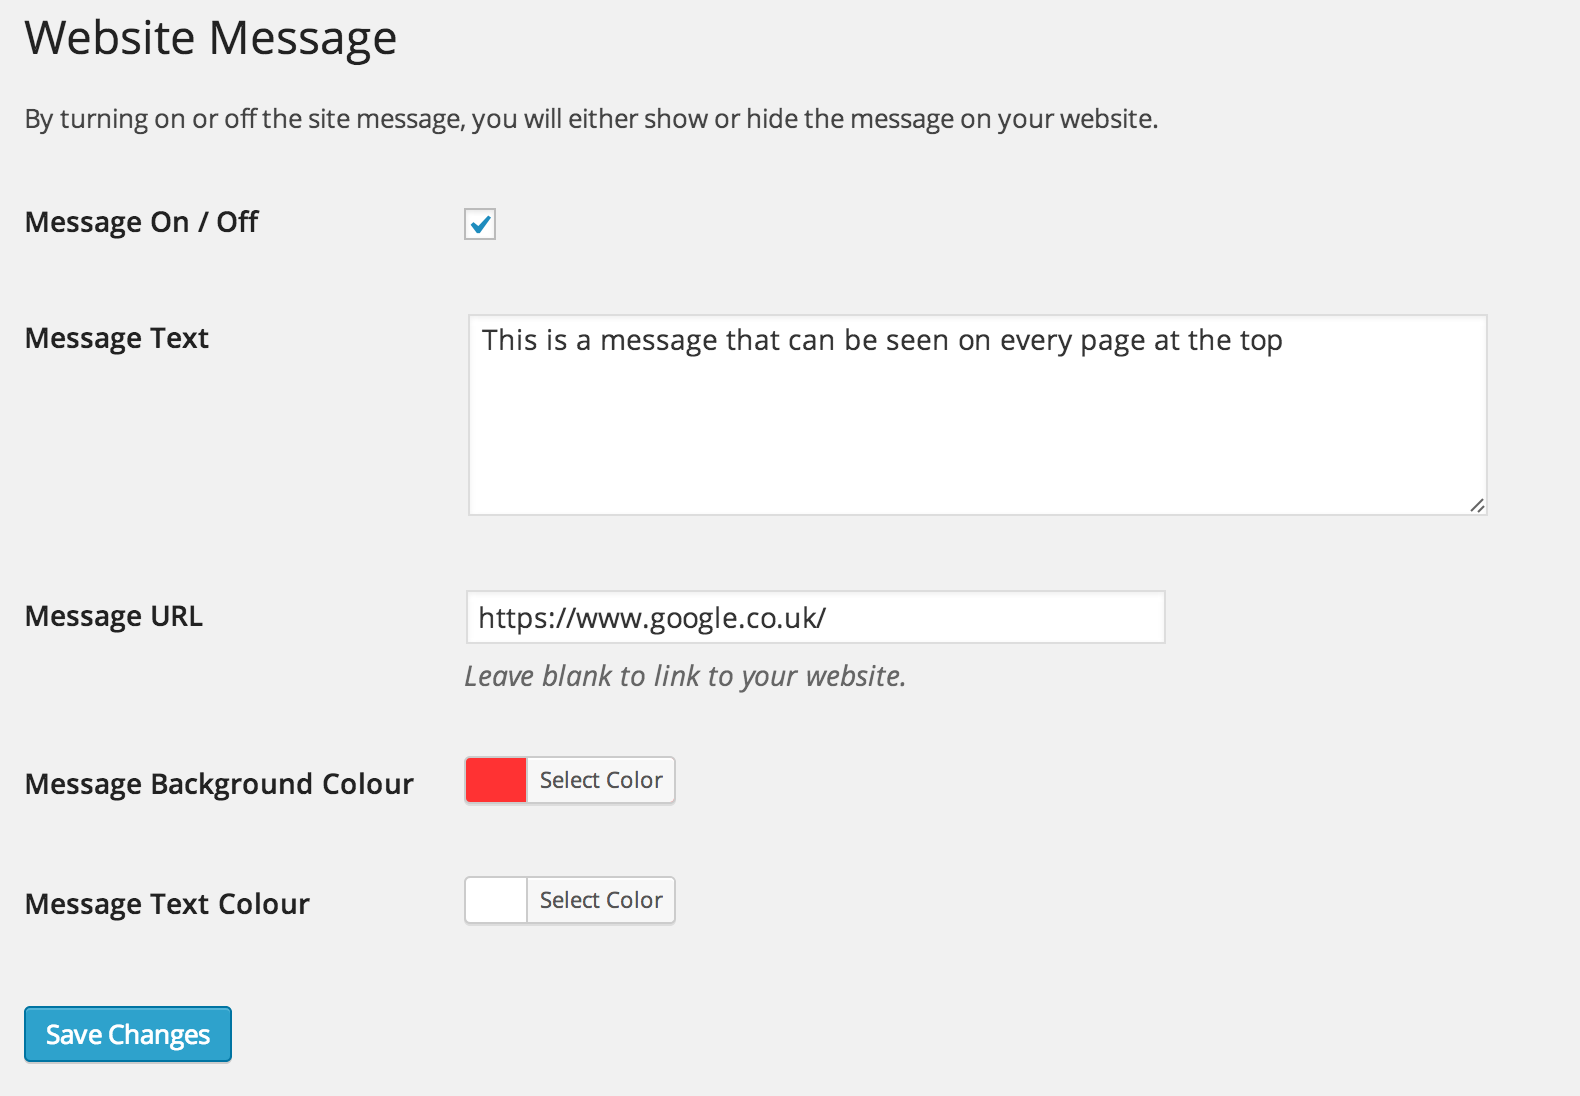Image resolution: width=1580 pixels, height=1096 pixels.
Task: Click Select Color for Message Text Colour
Action: (x=601, y=900)
